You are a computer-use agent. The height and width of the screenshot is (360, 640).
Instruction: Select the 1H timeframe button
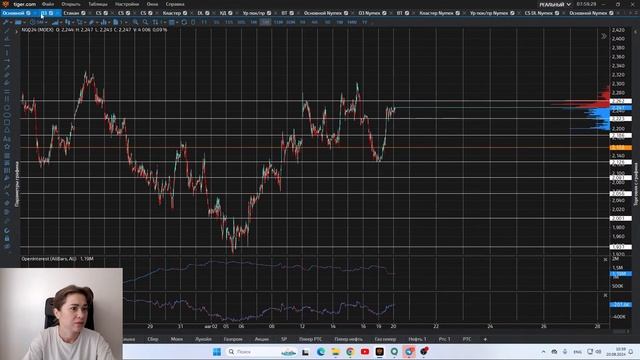302,22
